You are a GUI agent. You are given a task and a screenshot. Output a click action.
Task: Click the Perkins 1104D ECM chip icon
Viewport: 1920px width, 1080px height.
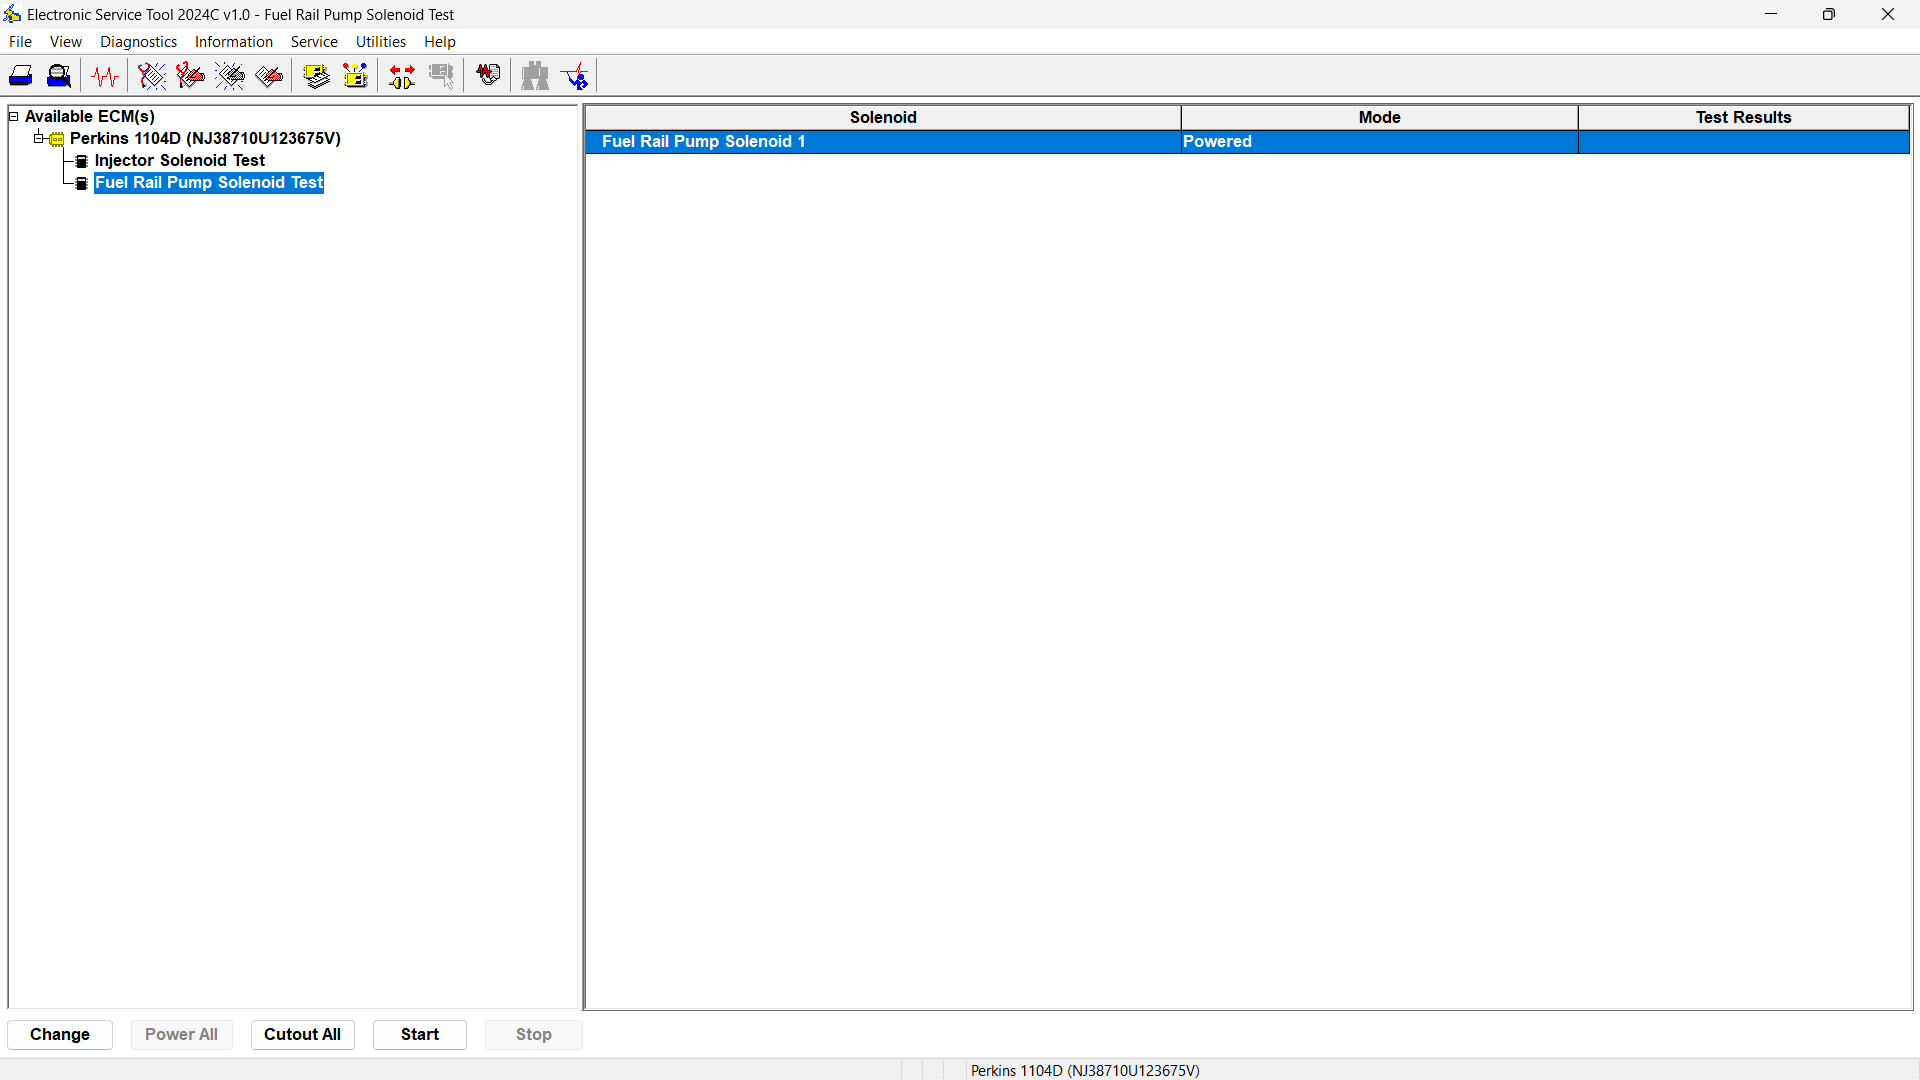(x=57, y=139)
